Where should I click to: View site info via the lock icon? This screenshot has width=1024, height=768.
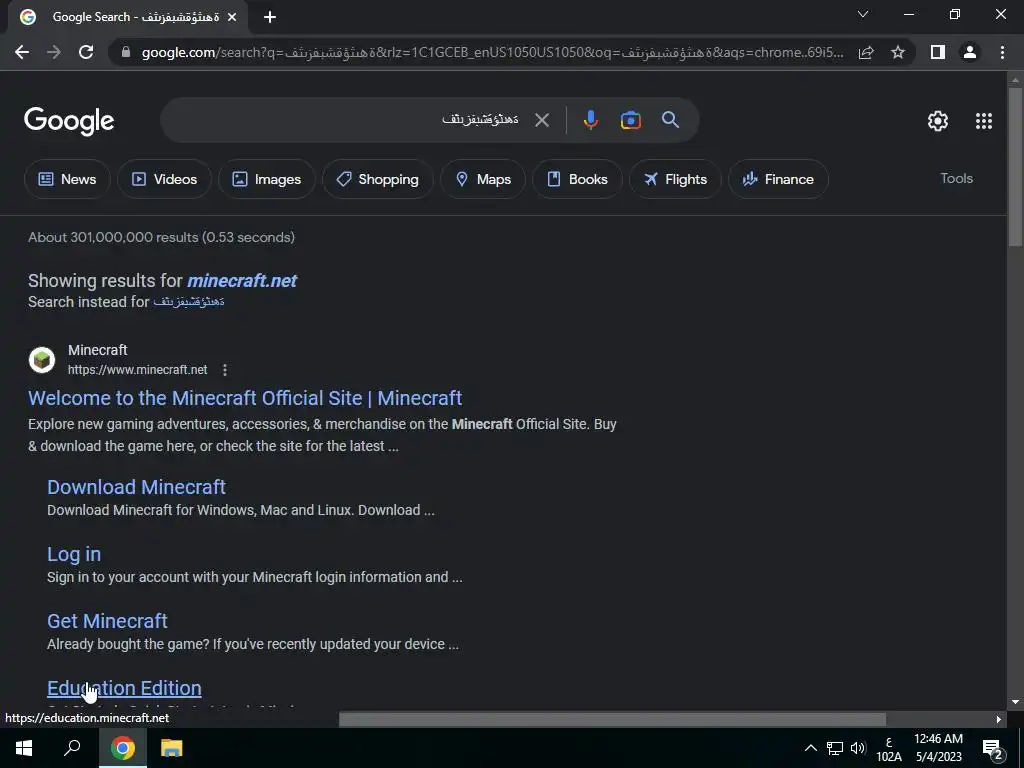click(126, 52)
